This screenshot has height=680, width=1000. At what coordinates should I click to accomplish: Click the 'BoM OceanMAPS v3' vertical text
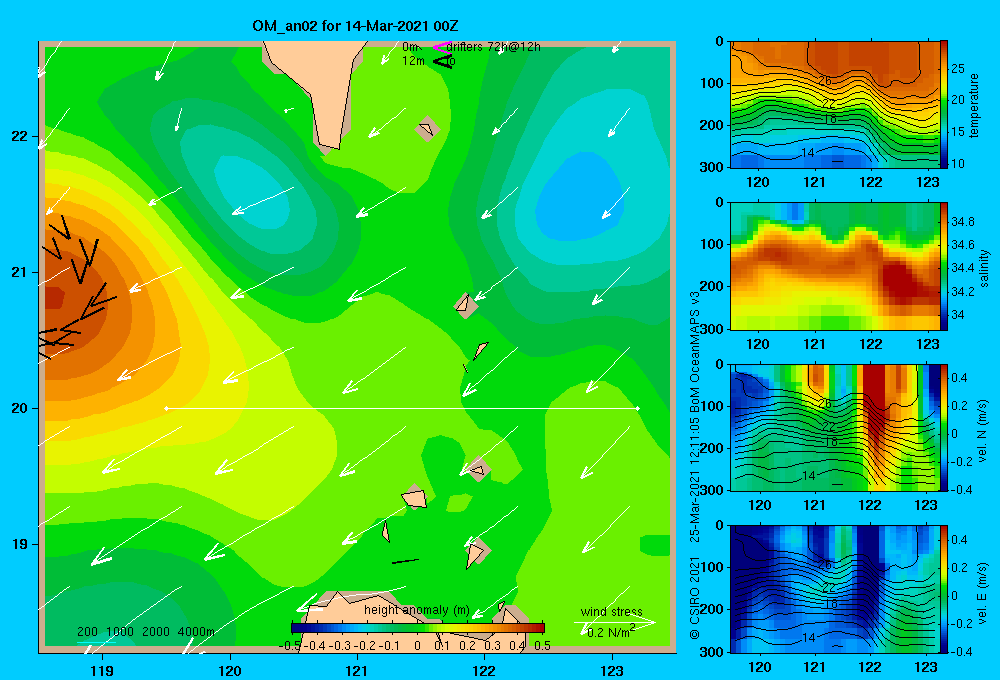pyautogui.click(x=695, y=352)
